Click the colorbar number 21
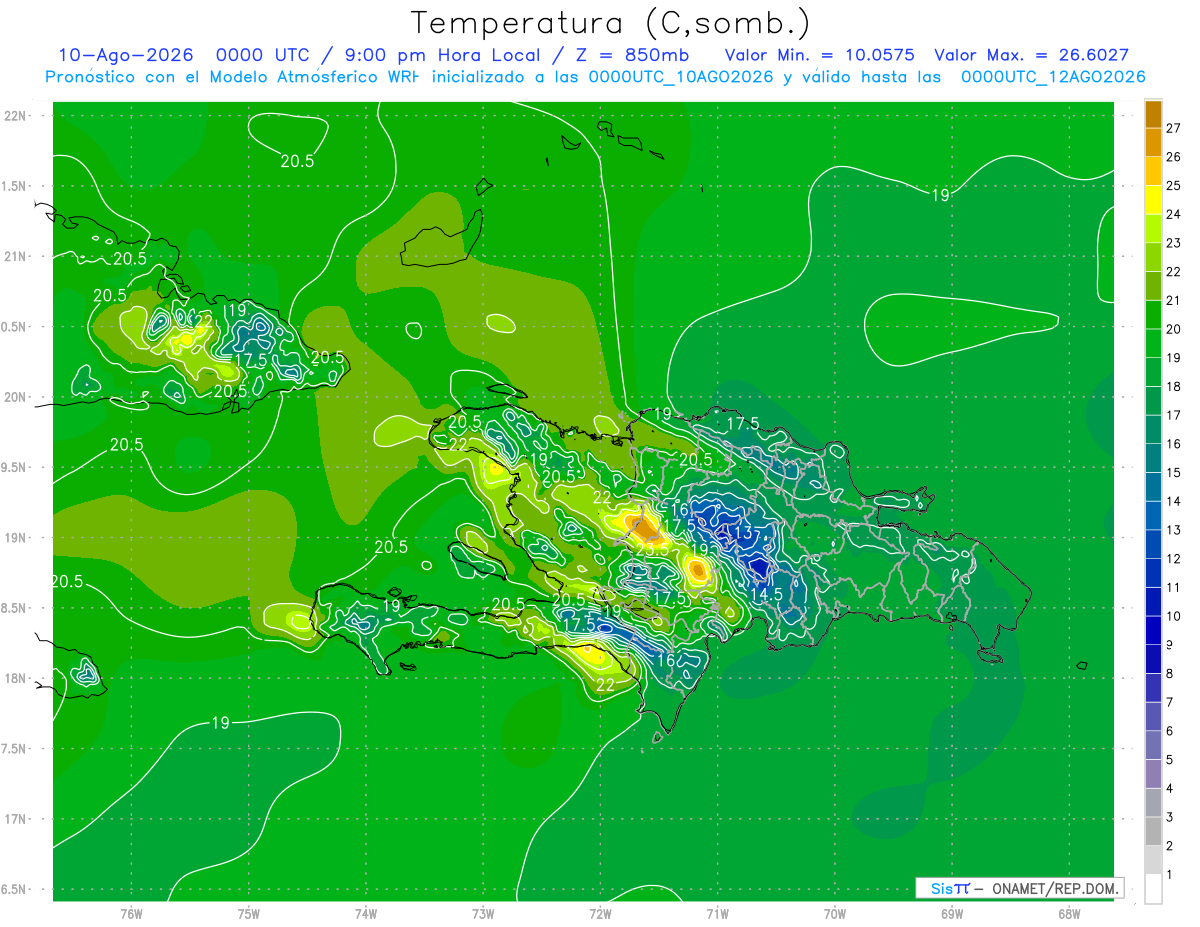This screenshot has height=927, width=1200. (1173, 301)
